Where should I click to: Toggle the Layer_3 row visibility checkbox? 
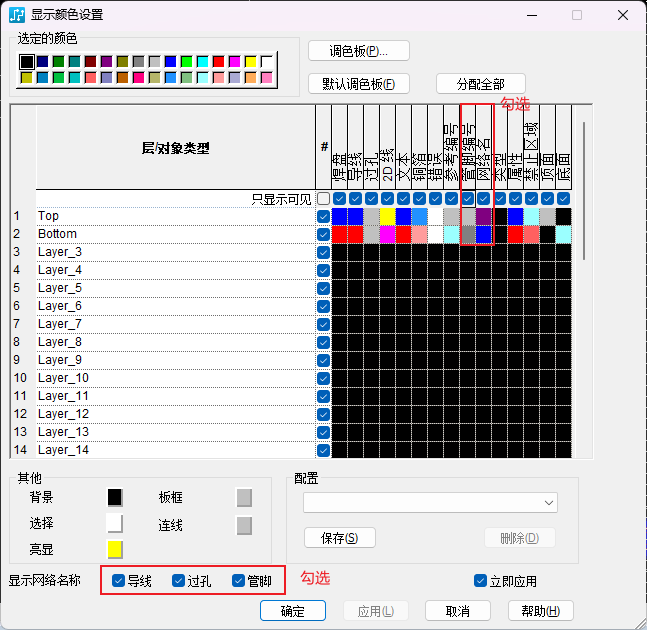pos(323,252)
